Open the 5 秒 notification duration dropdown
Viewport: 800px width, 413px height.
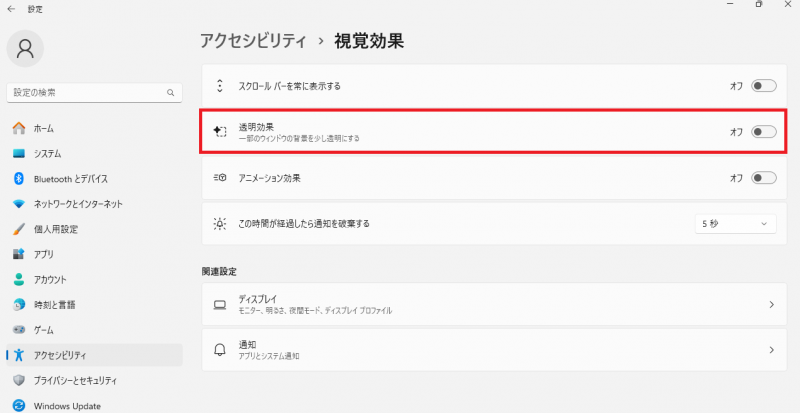point(735,224)
